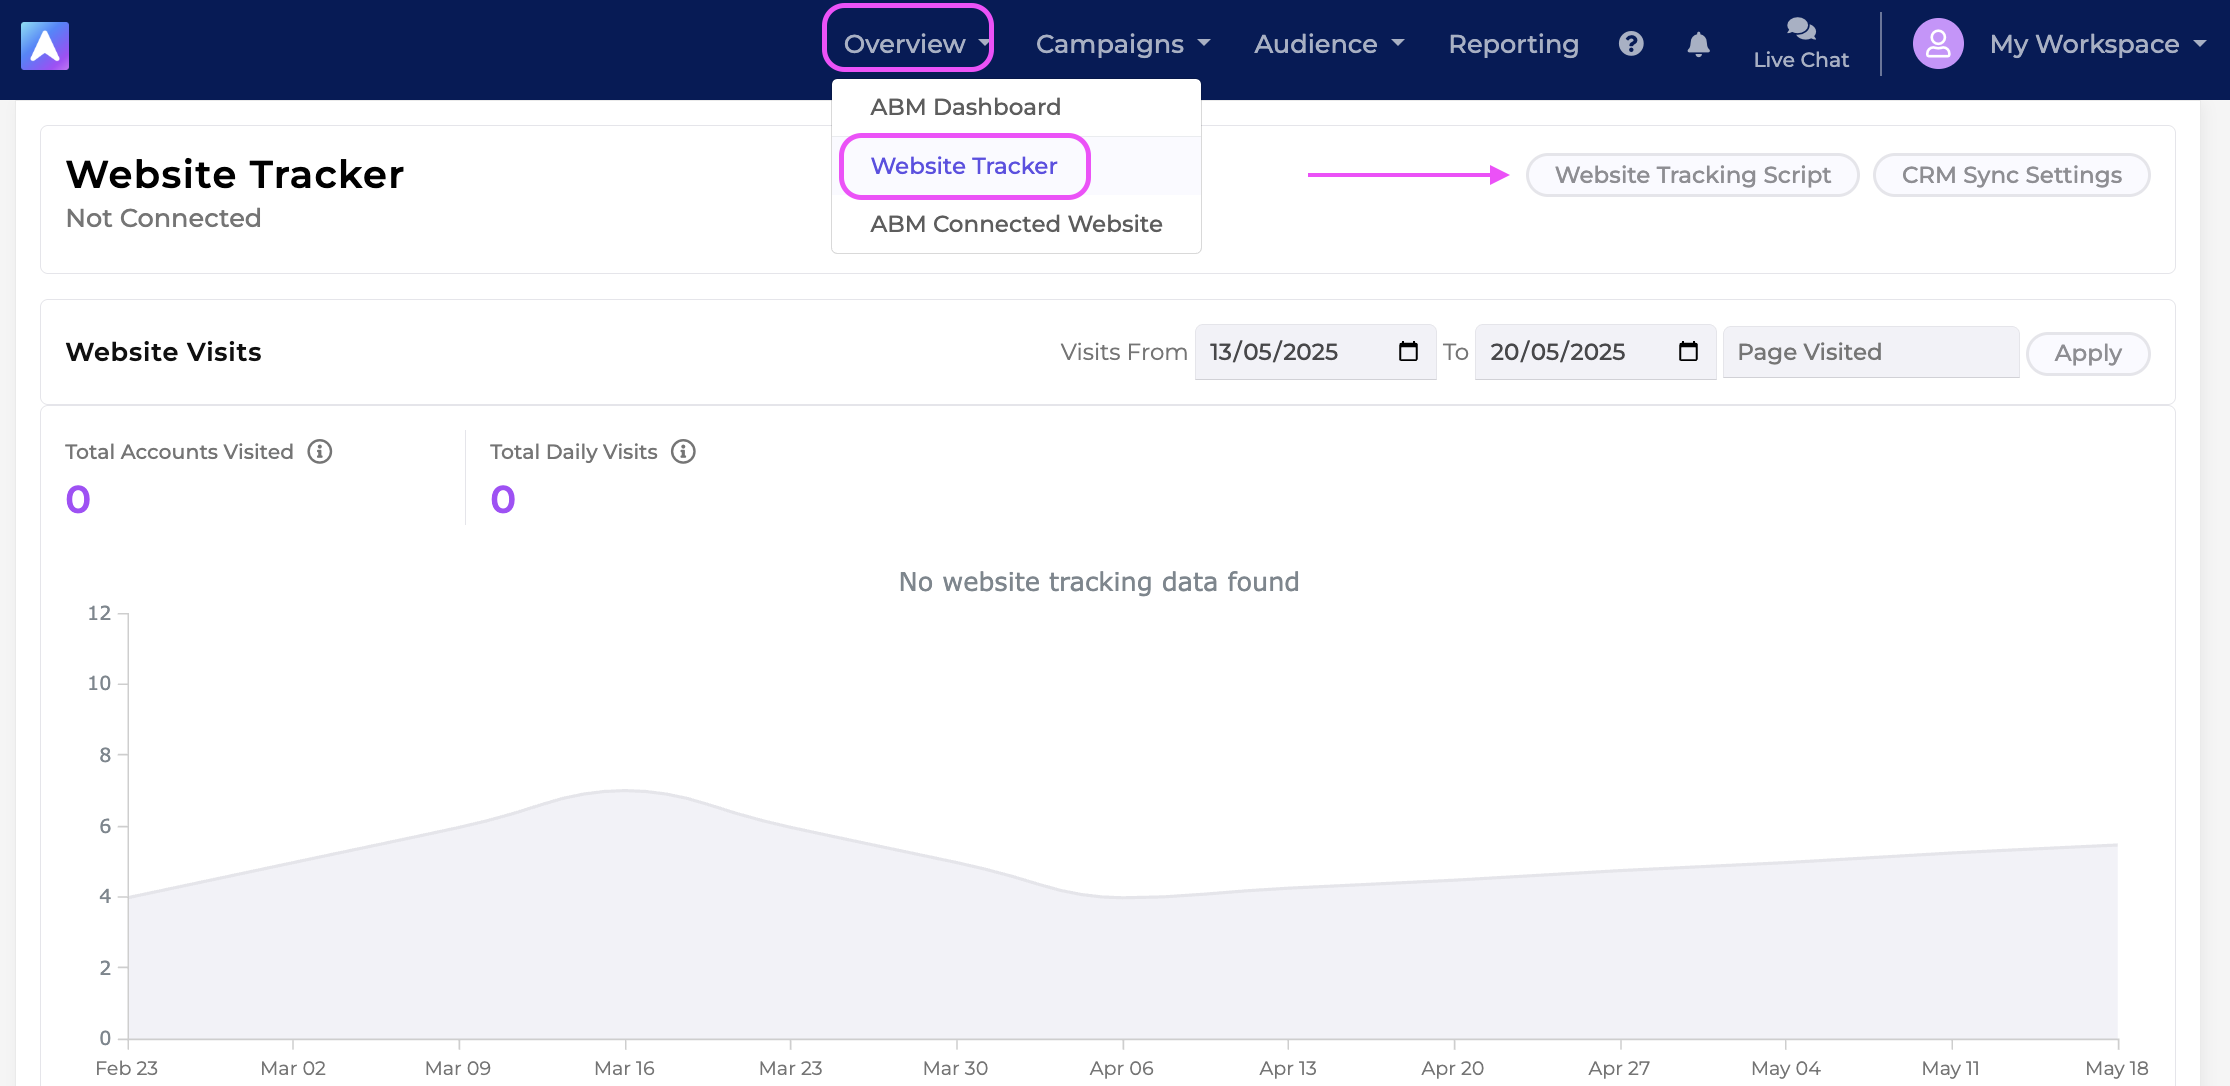Collapse the Overview dropdown menu

click(x=908, y=44)
